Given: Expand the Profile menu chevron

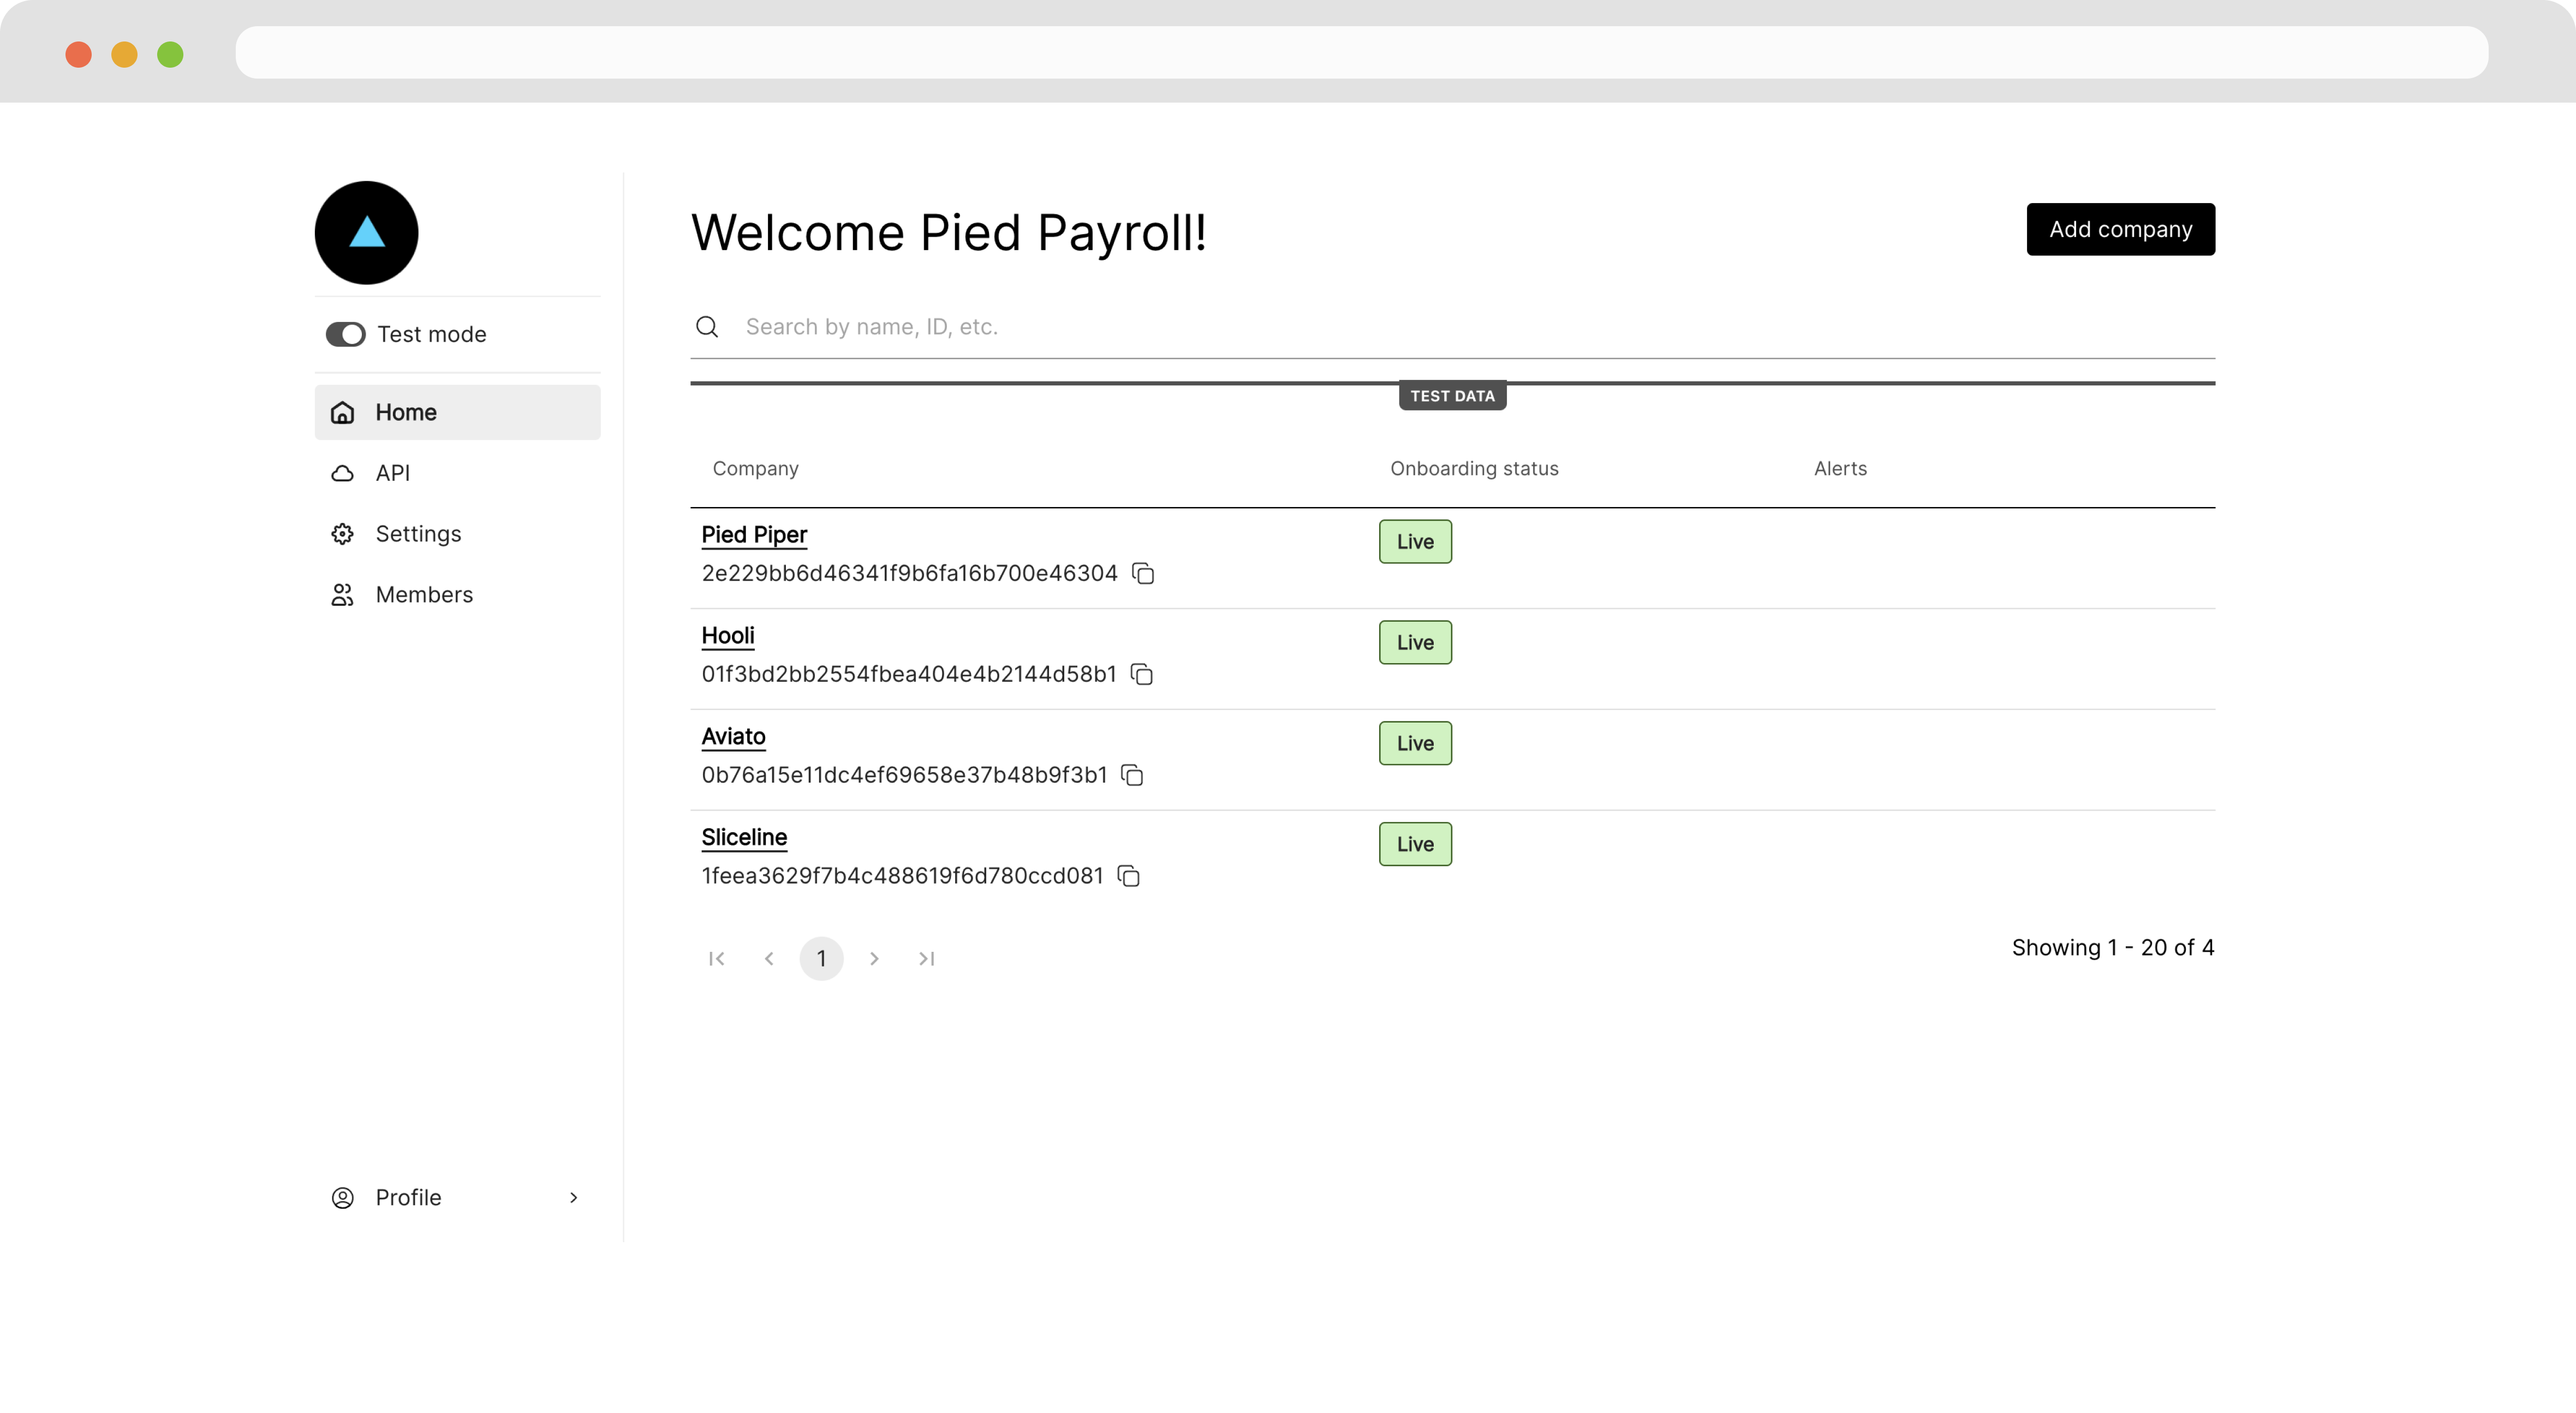Looking at the screenshot, I should [x=573, y=1198].
